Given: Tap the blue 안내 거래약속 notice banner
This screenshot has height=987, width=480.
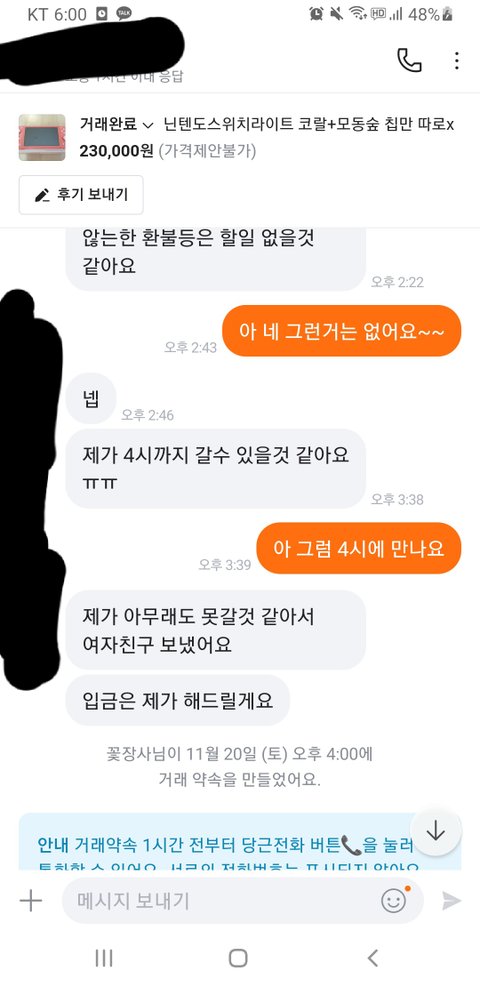Looking at the screenshot, I should click(x=240, y=842).
